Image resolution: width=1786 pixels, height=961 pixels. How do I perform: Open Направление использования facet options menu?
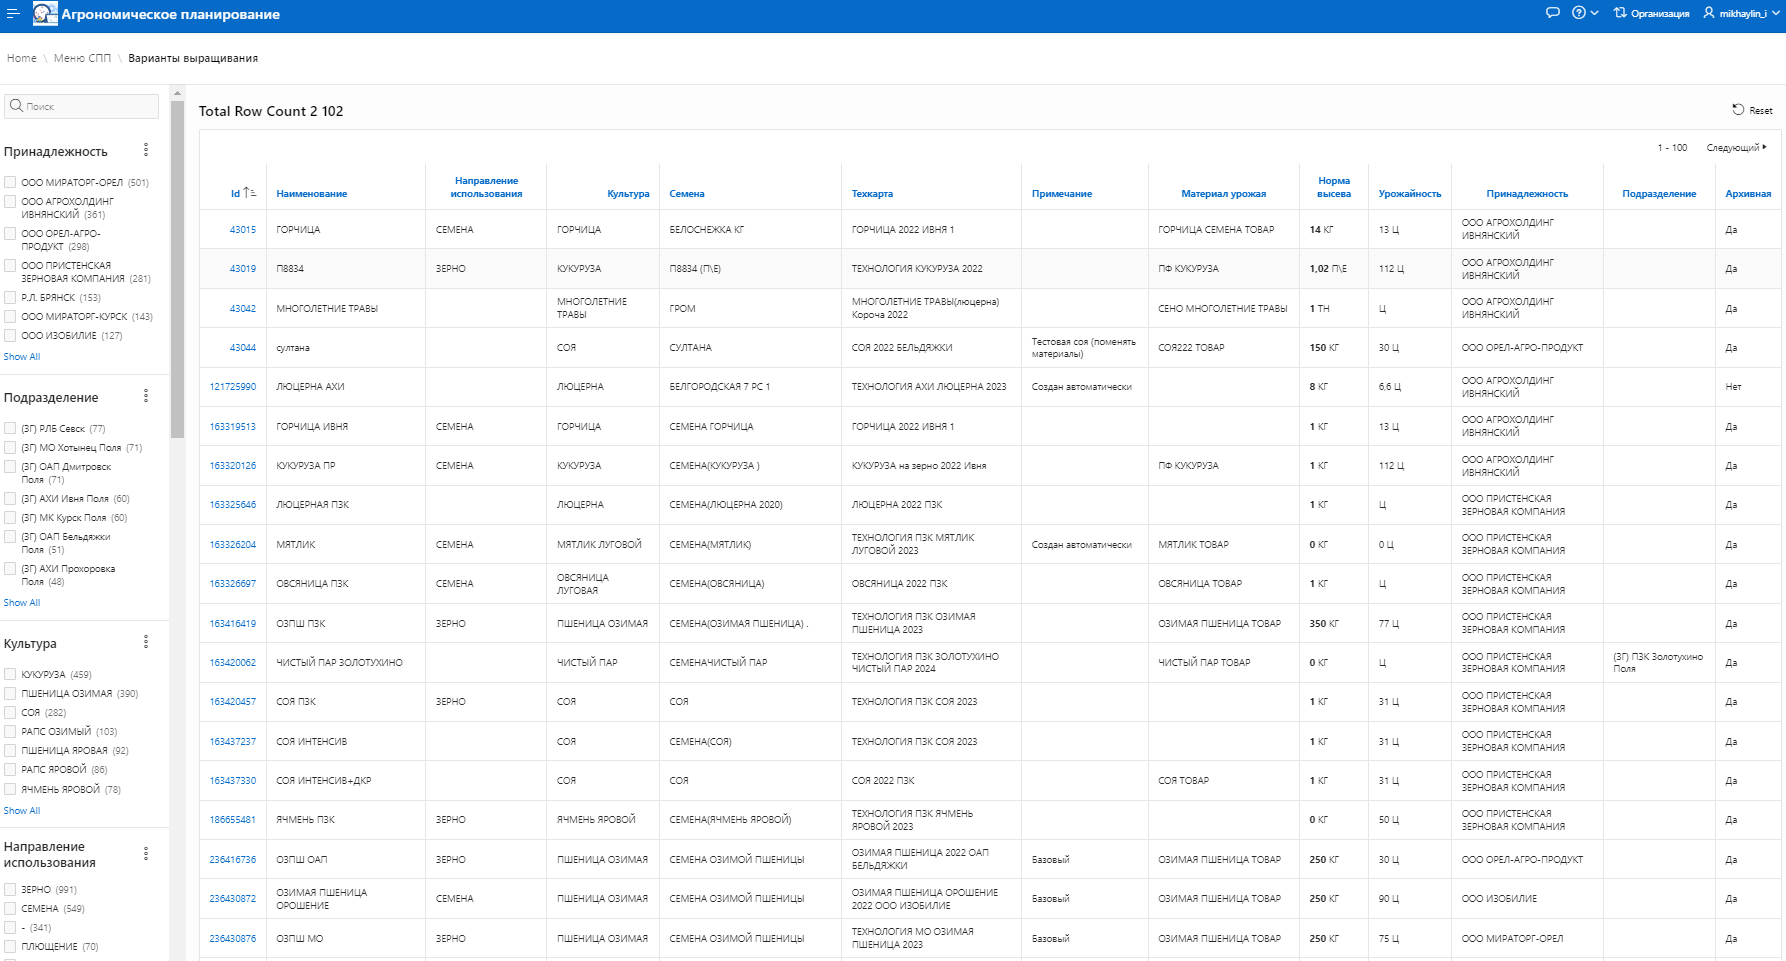pyautogui.click(x=146, y=854)
